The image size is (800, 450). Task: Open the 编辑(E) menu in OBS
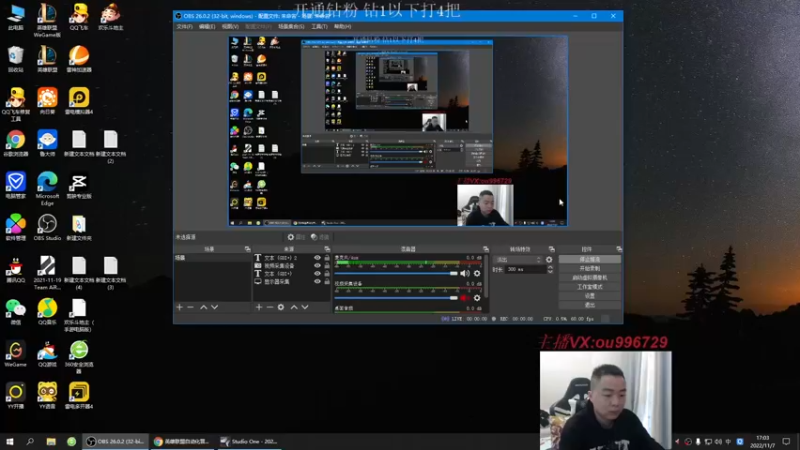click(207, 27)
